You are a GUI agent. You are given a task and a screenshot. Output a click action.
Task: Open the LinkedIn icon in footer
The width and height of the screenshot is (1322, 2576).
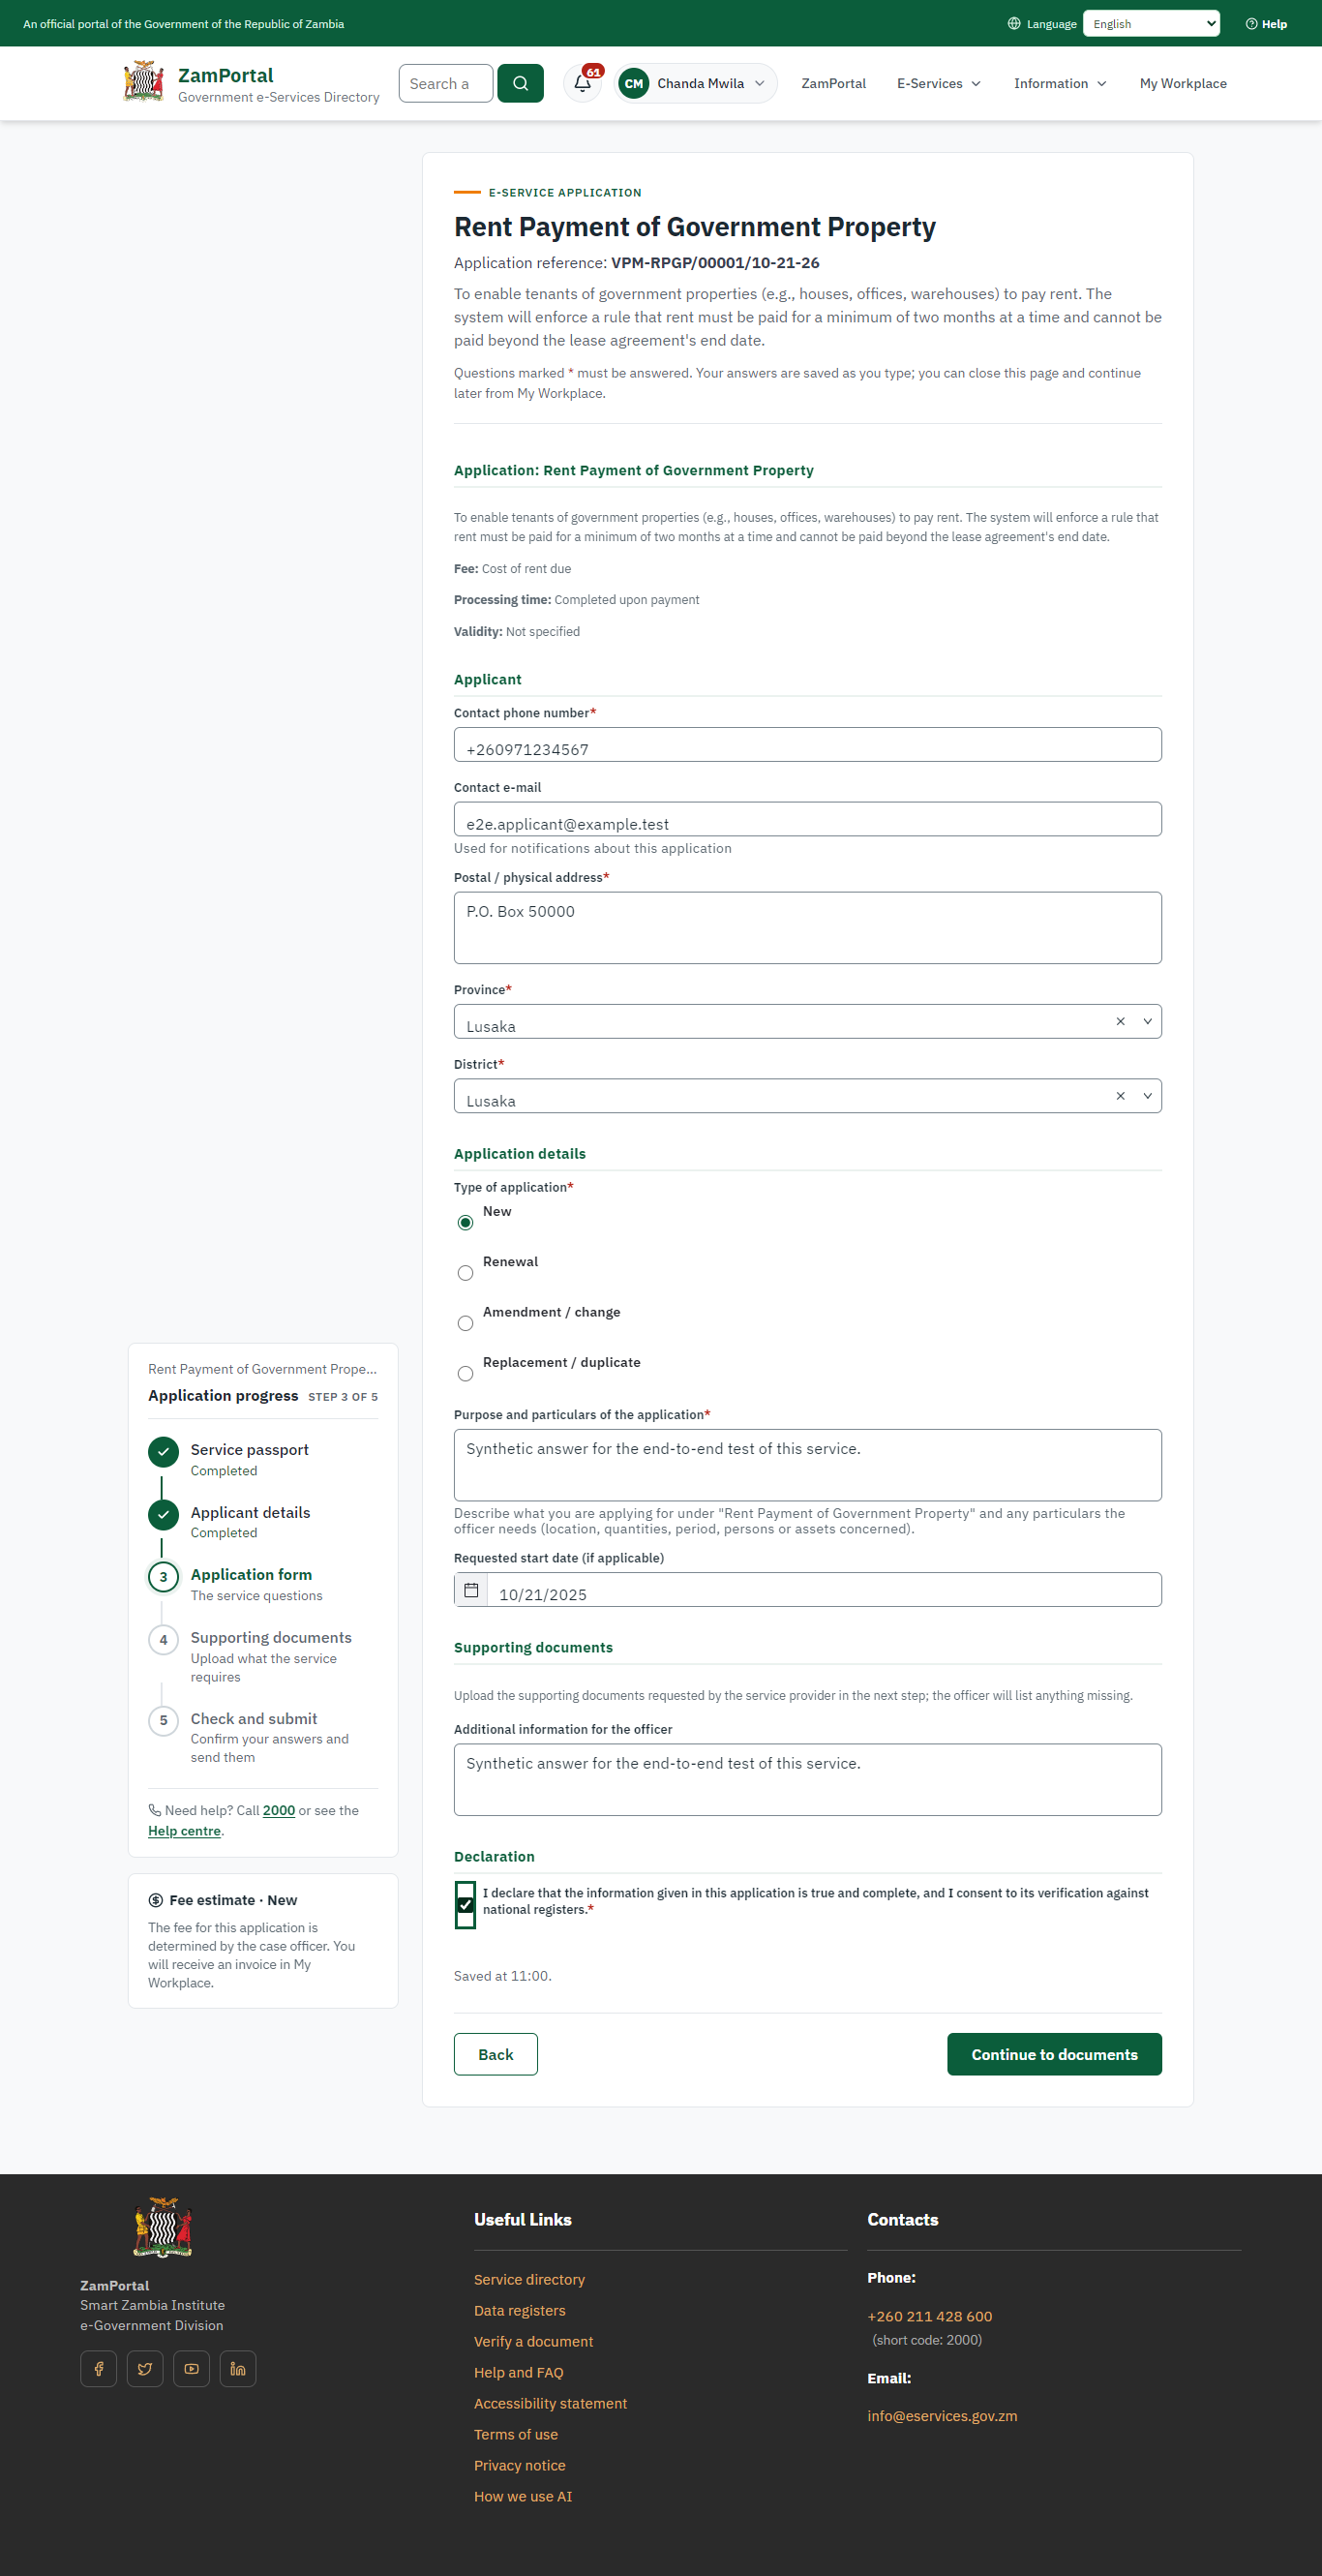(238, 2369)
